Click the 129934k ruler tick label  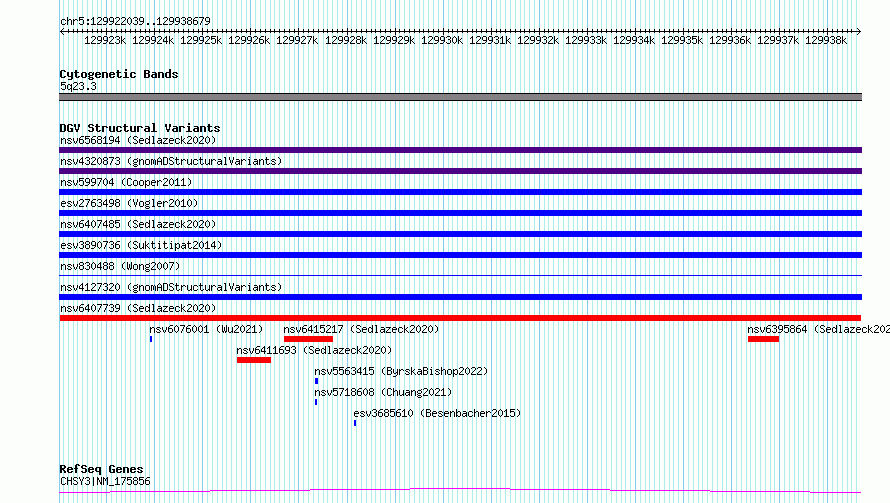[633, 40]
